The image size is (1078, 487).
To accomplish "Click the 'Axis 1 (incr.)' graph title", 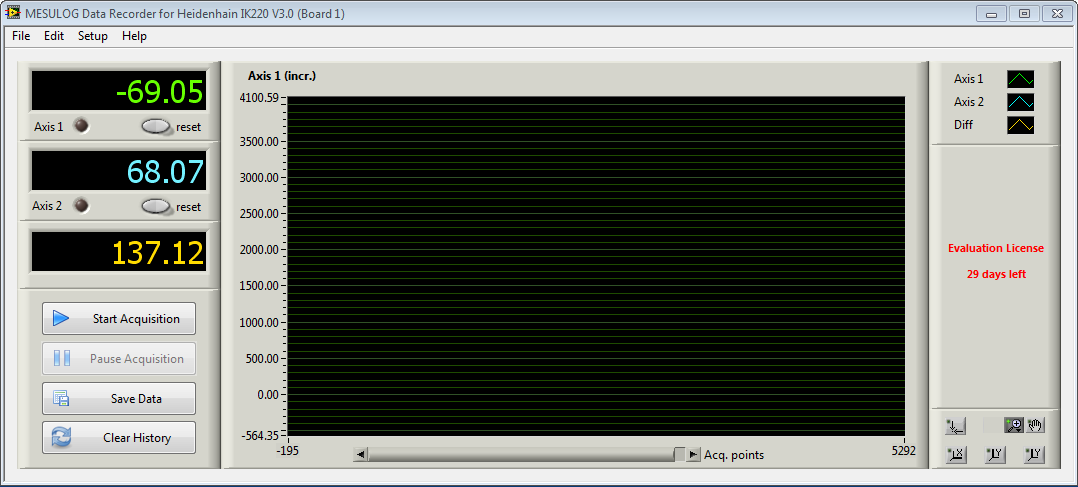I will [282, 76].
